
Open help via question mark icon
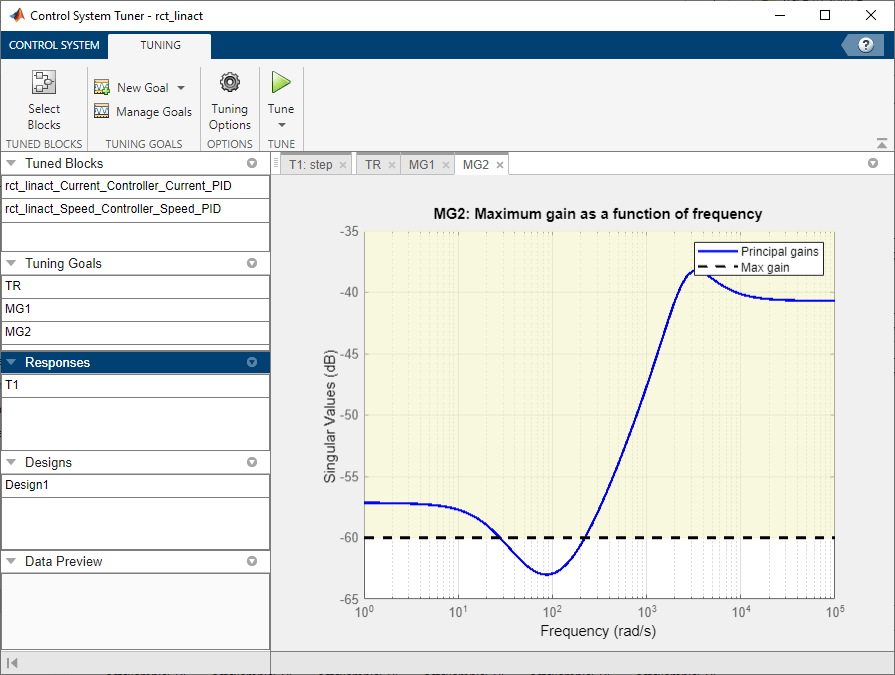coord(865,45)
